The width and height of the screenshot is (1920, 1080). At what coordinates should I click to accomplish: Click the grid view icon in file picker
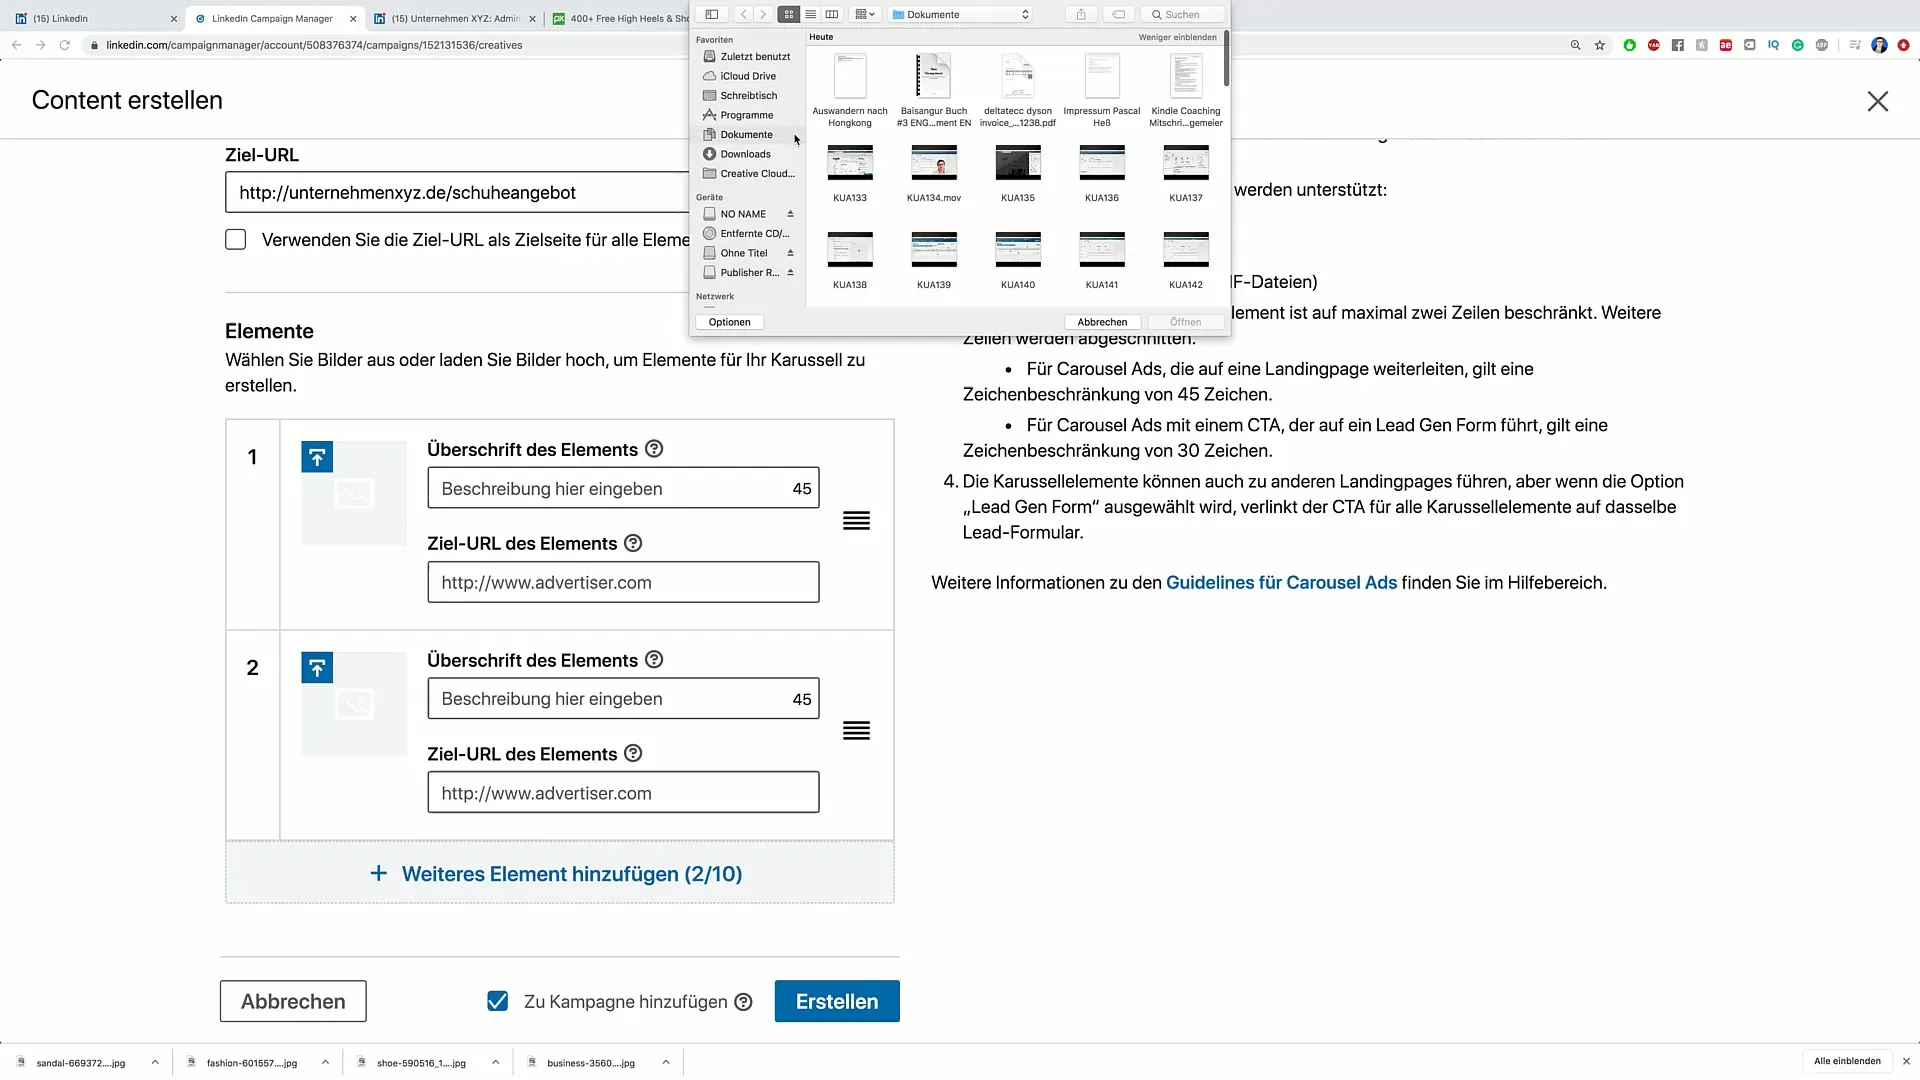789,15
